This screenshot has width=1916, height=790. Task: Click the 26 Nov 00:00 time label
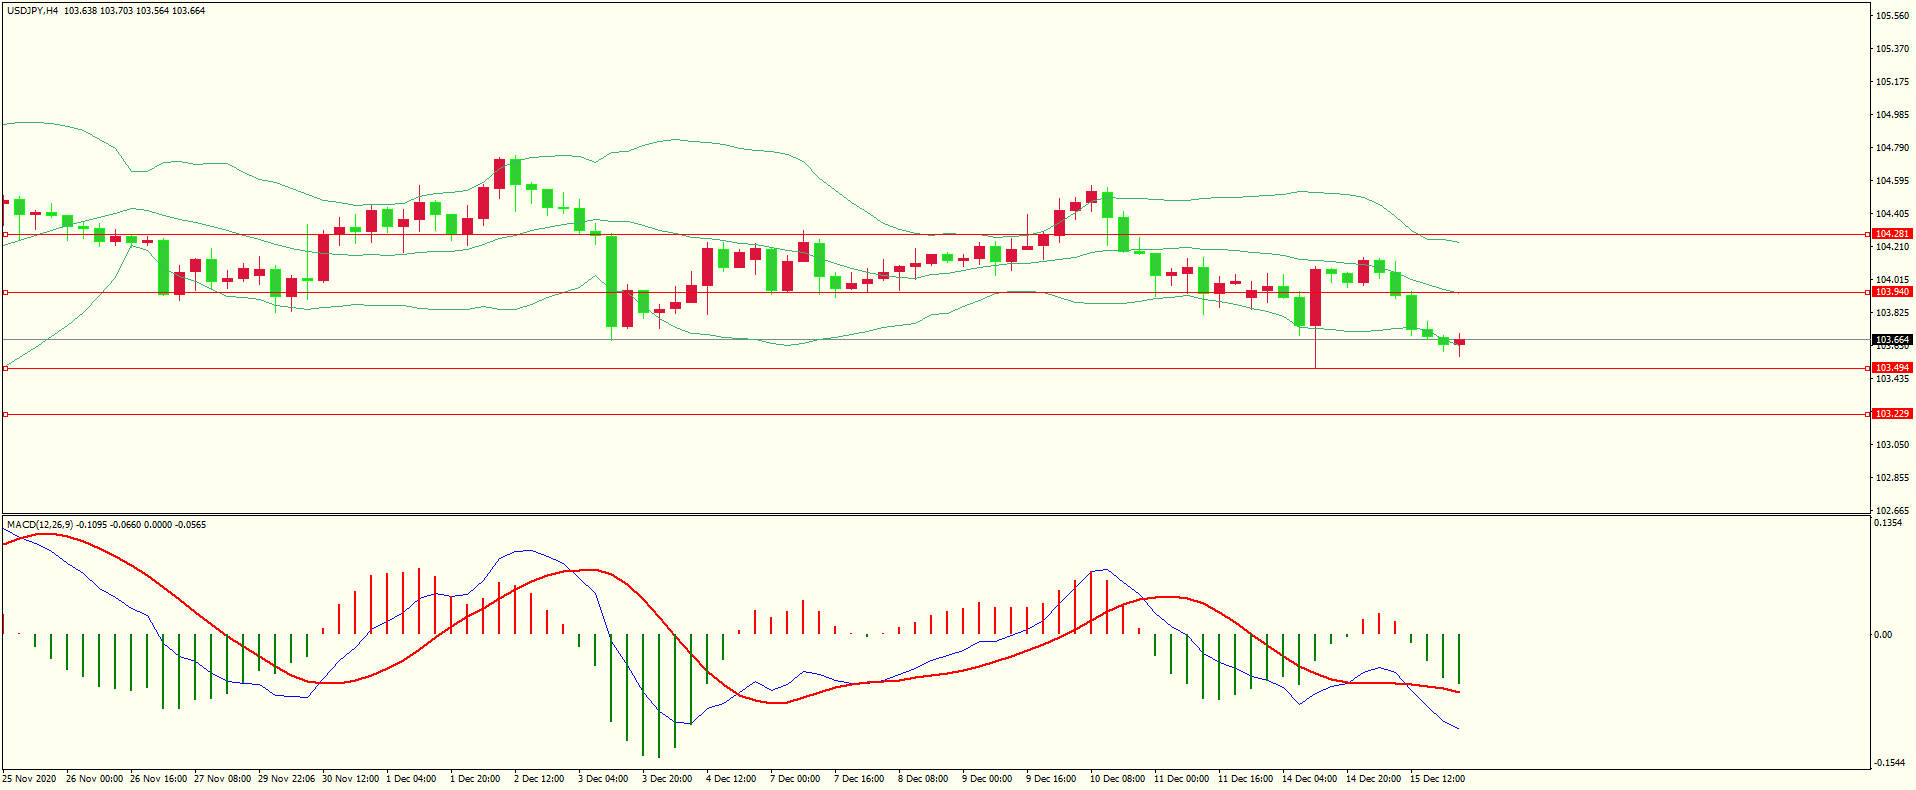[x=94, y=779]
